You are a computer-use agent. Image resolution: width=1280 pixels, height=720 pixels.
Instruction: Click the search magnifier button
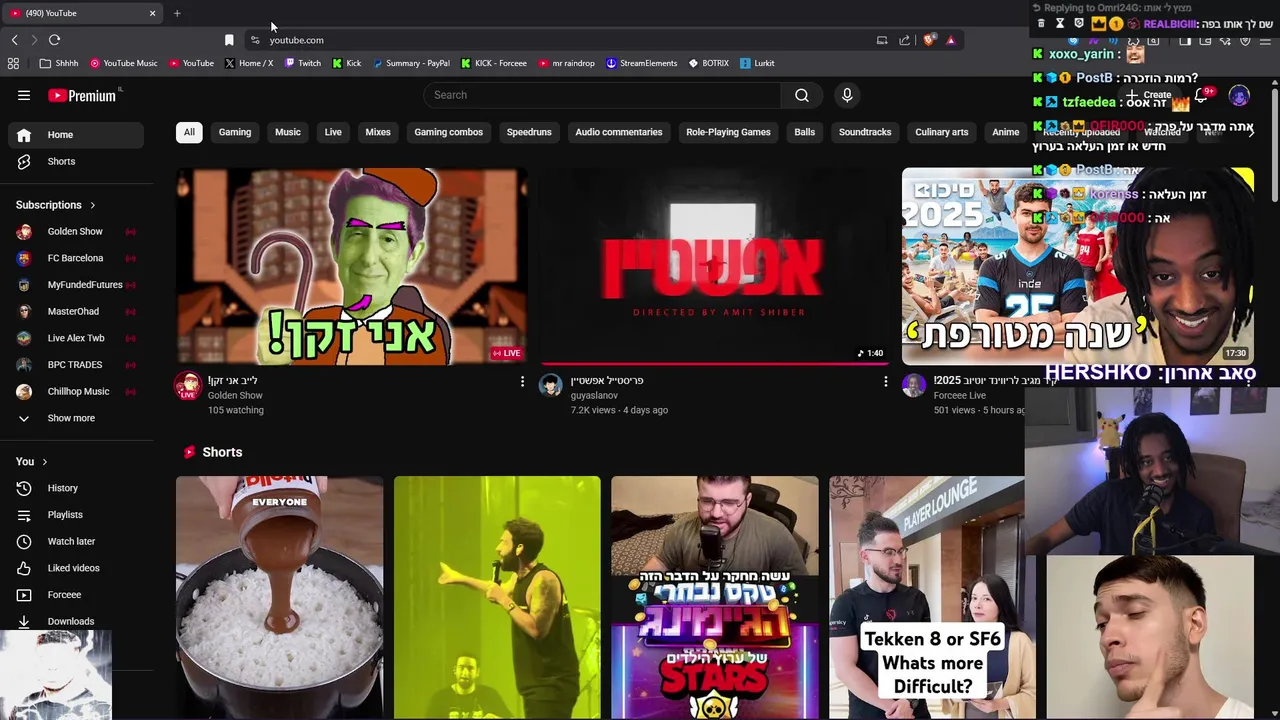tap(802, 95)
